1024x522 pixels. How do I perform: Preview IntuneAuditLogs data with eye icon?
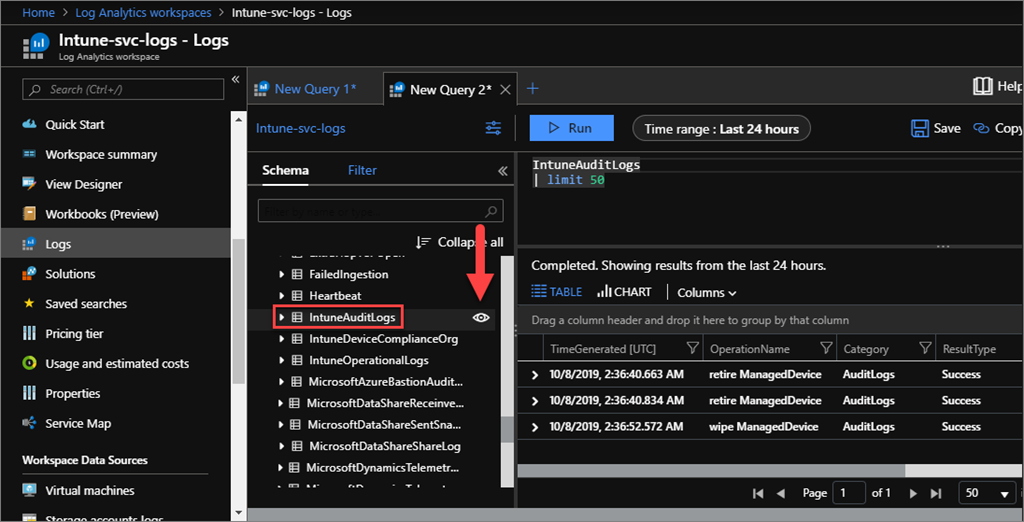(x=481, y=318)
